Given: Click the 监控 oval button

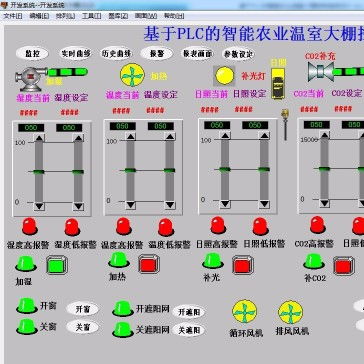Looking at the screenshot, I should coord(32,53).
